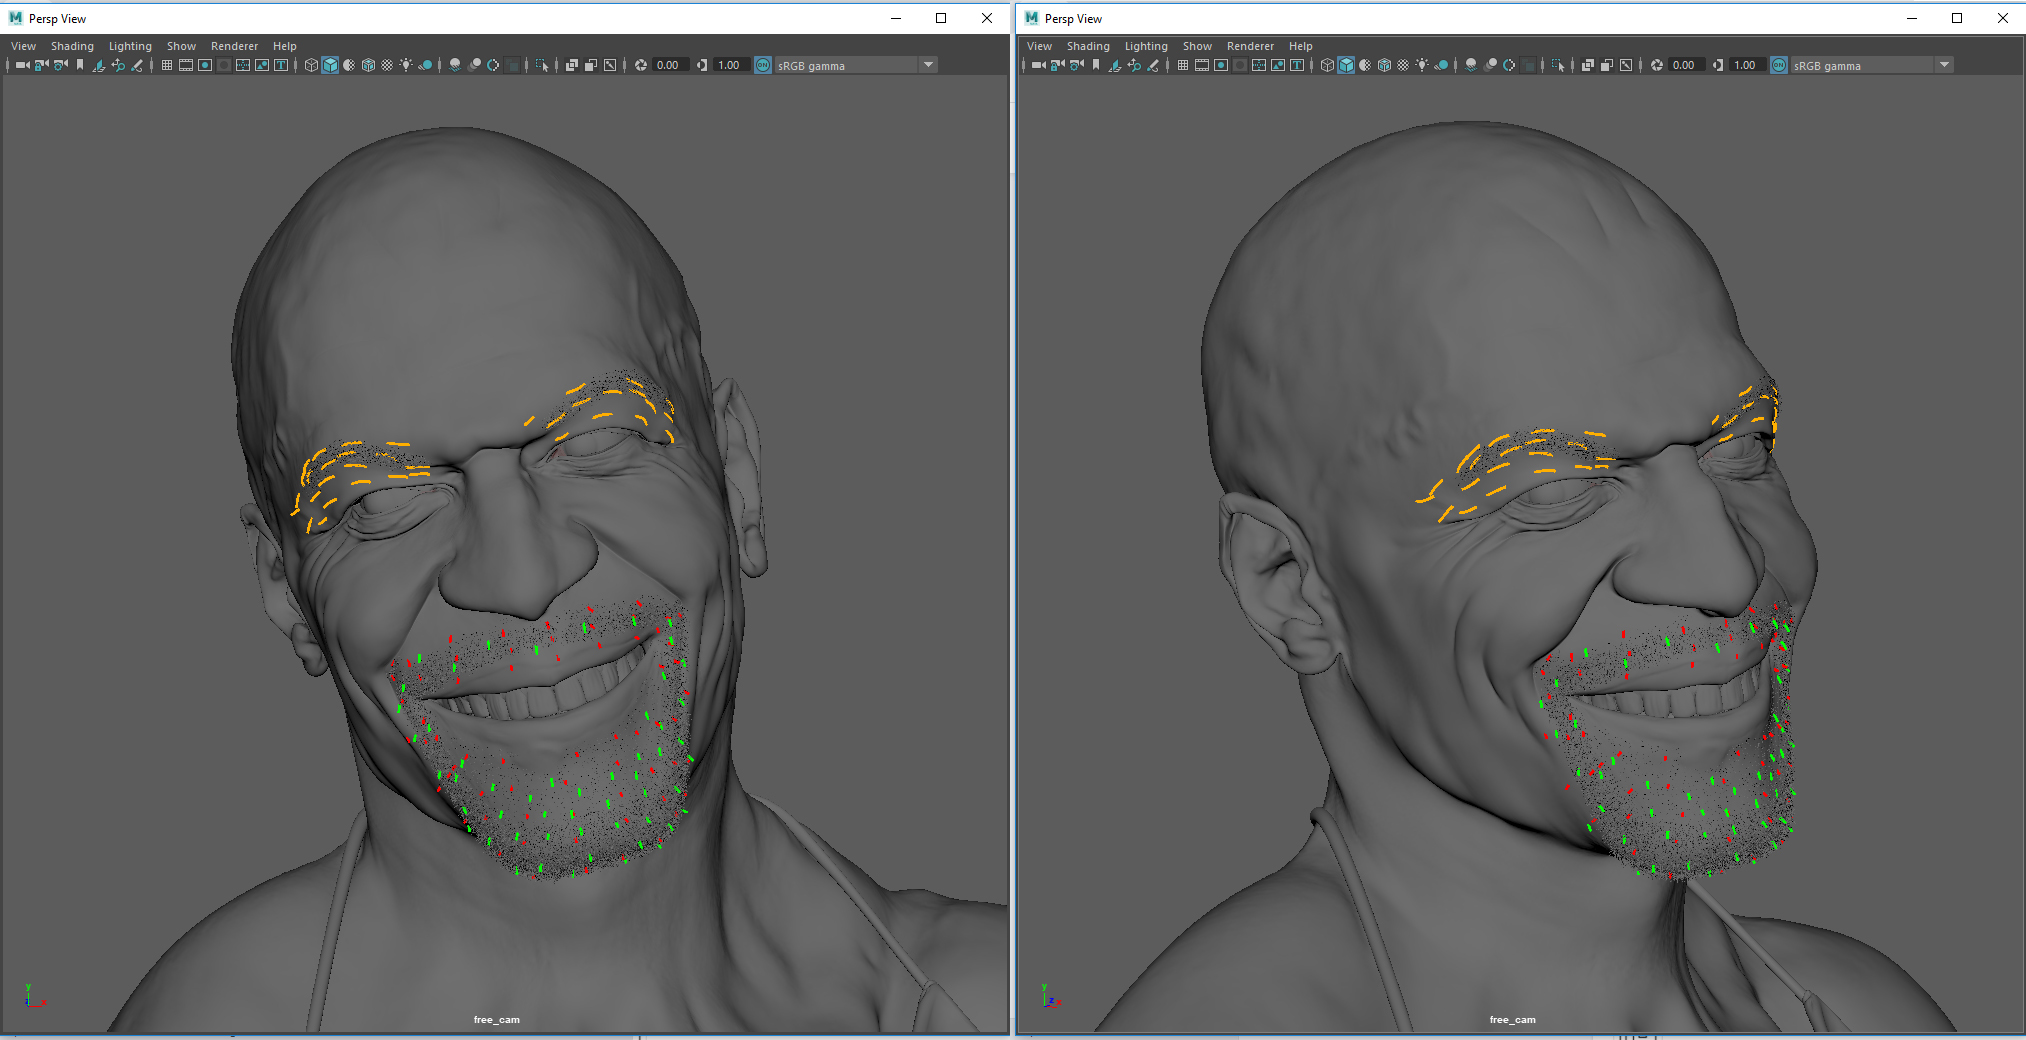Toggle Film Gate in right viewport toolbar
The width and height of the screenshot is (2026, 1040).
[x=1202, y=65]
